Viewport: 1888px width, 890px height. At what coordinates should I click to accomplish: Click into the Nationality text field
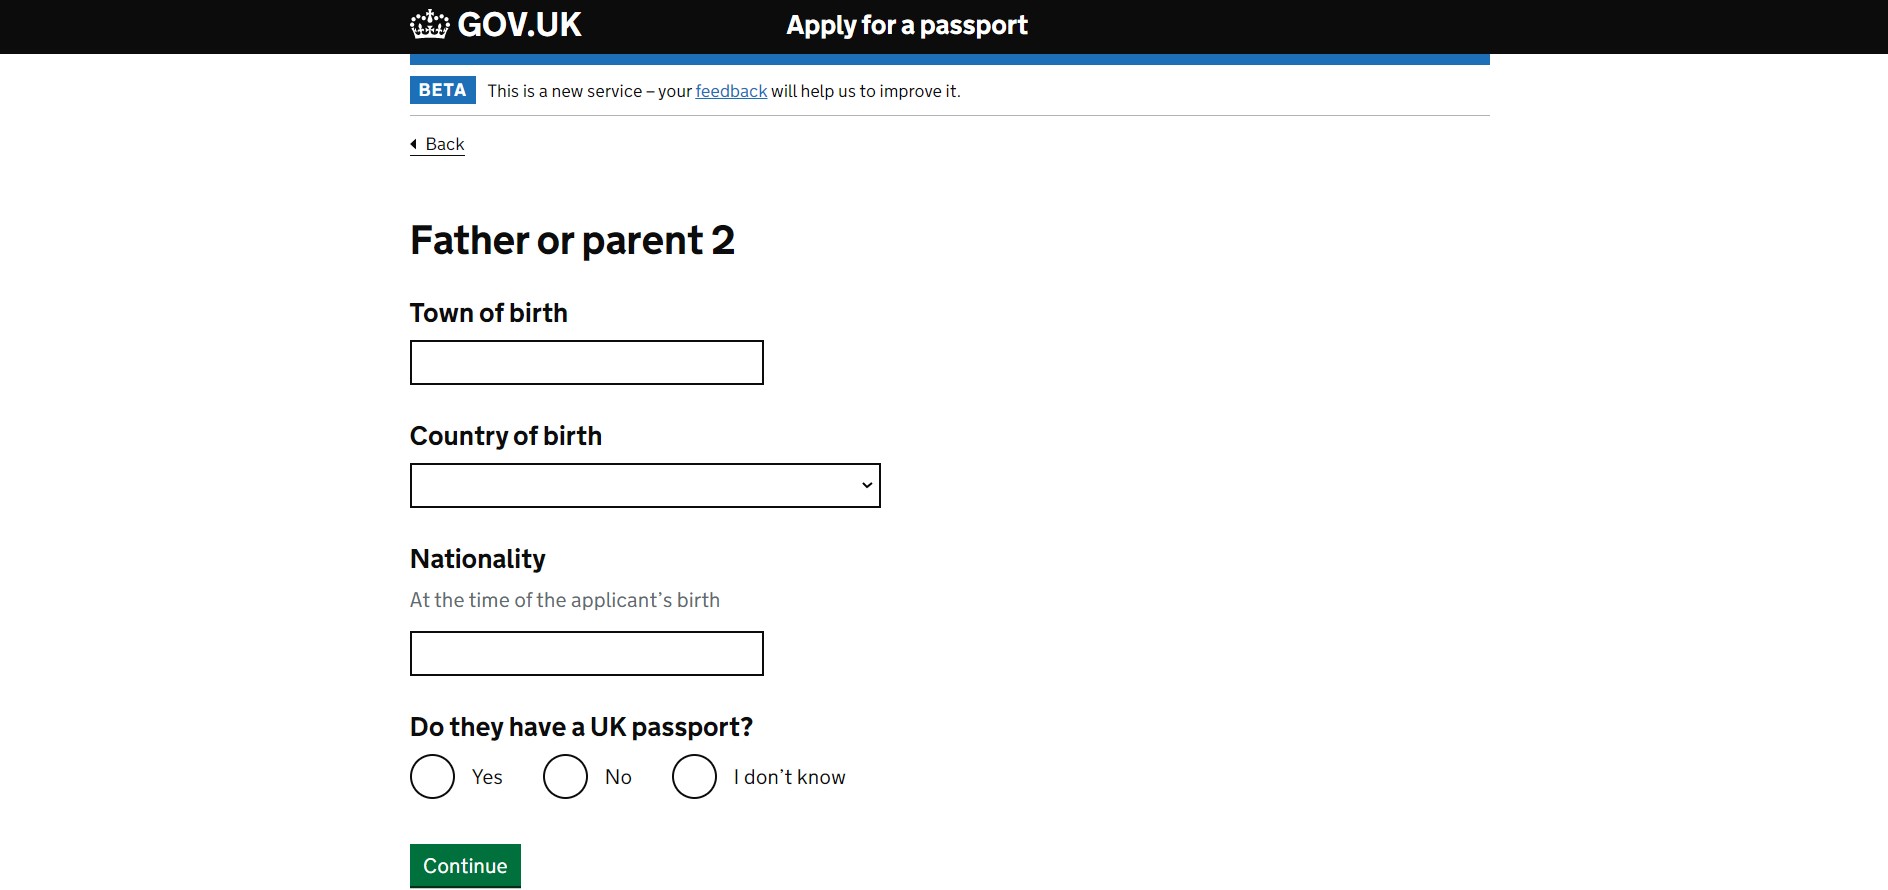point(586,653)
